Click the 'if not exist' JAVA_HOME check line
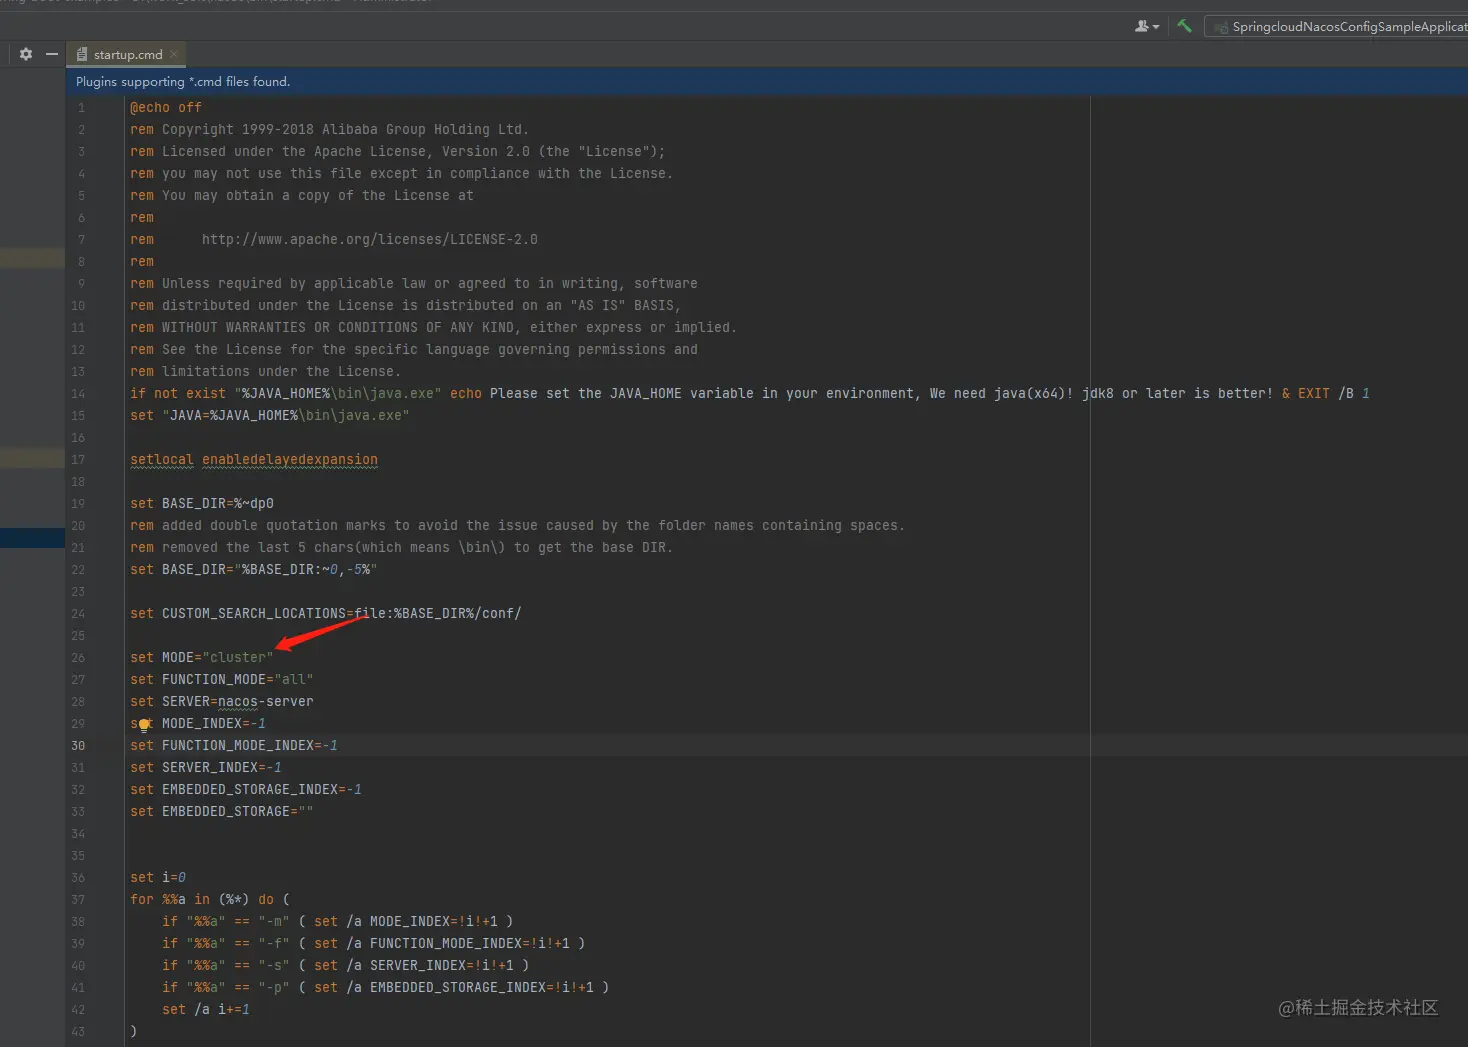This screenshot has height=1047, width=1468. point(750,394)
